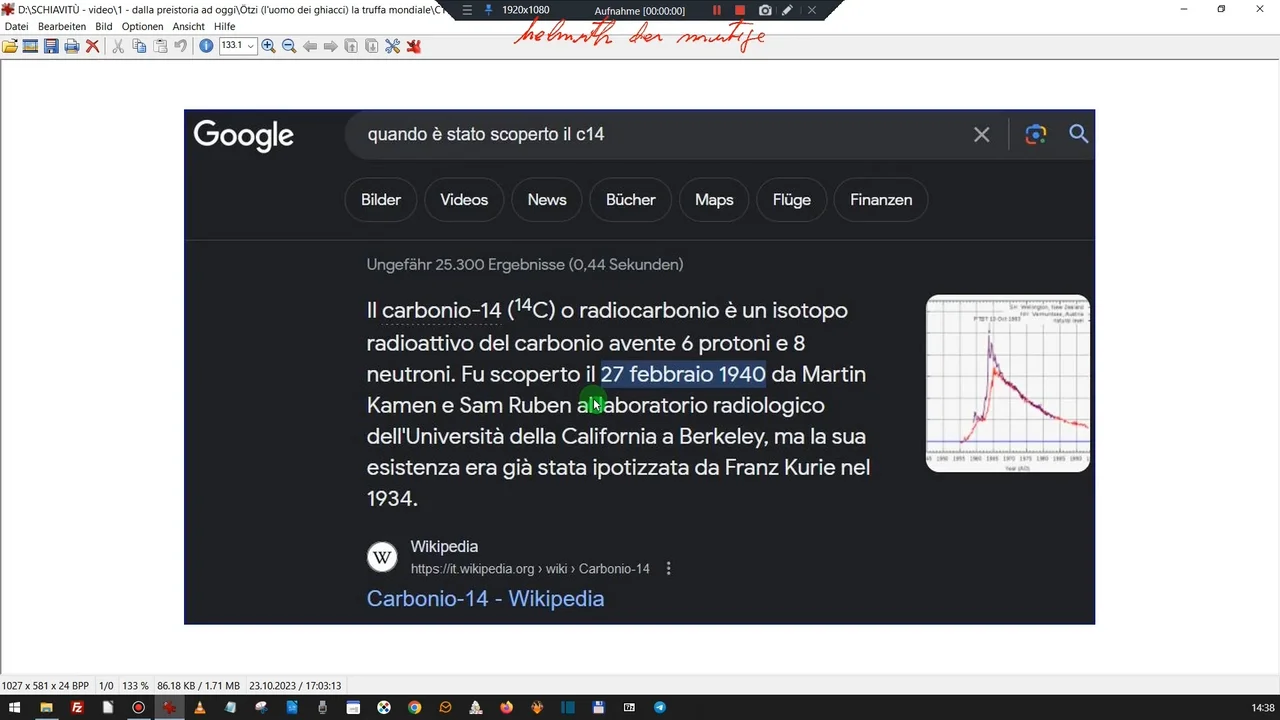Activate recorder pencil drawing tool
Viewport: 1280px width, 720px height.
(788, 10)
